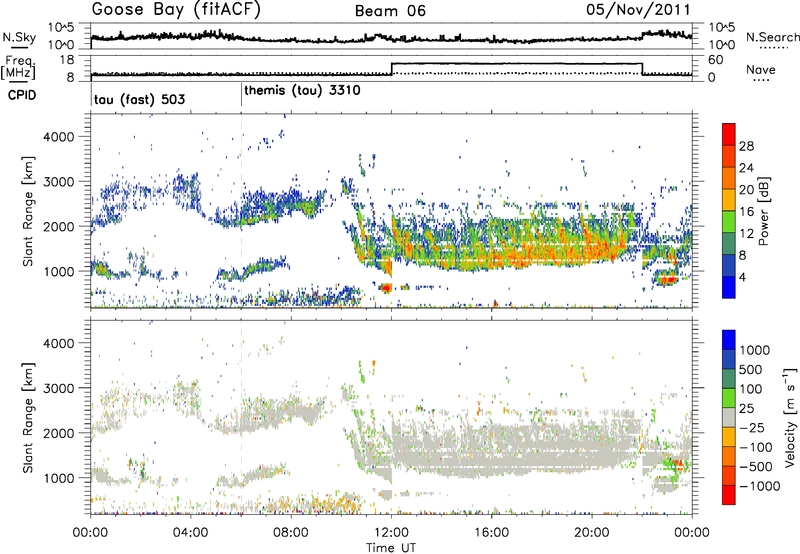Click the '28' value on power scale

click(746, 146)
